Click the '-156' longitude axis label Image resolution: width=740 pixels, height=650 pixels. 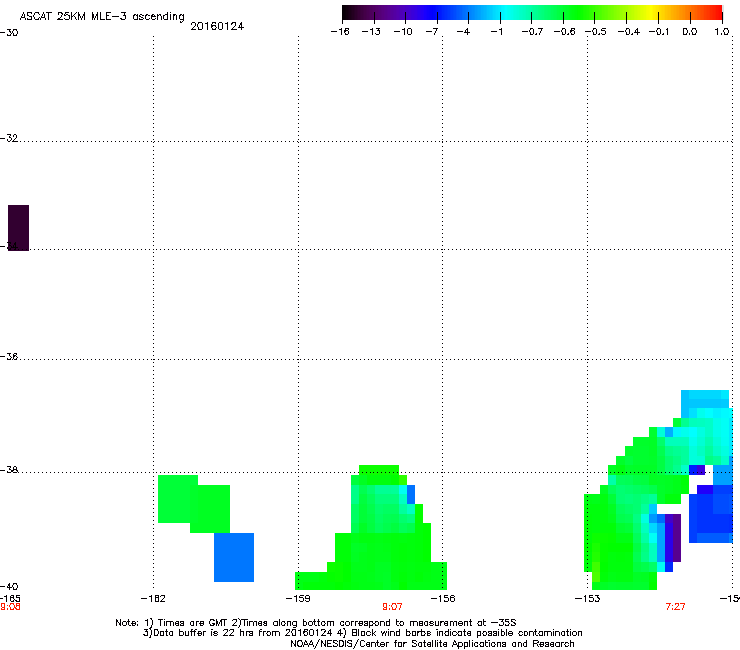(x=443, y=599)
